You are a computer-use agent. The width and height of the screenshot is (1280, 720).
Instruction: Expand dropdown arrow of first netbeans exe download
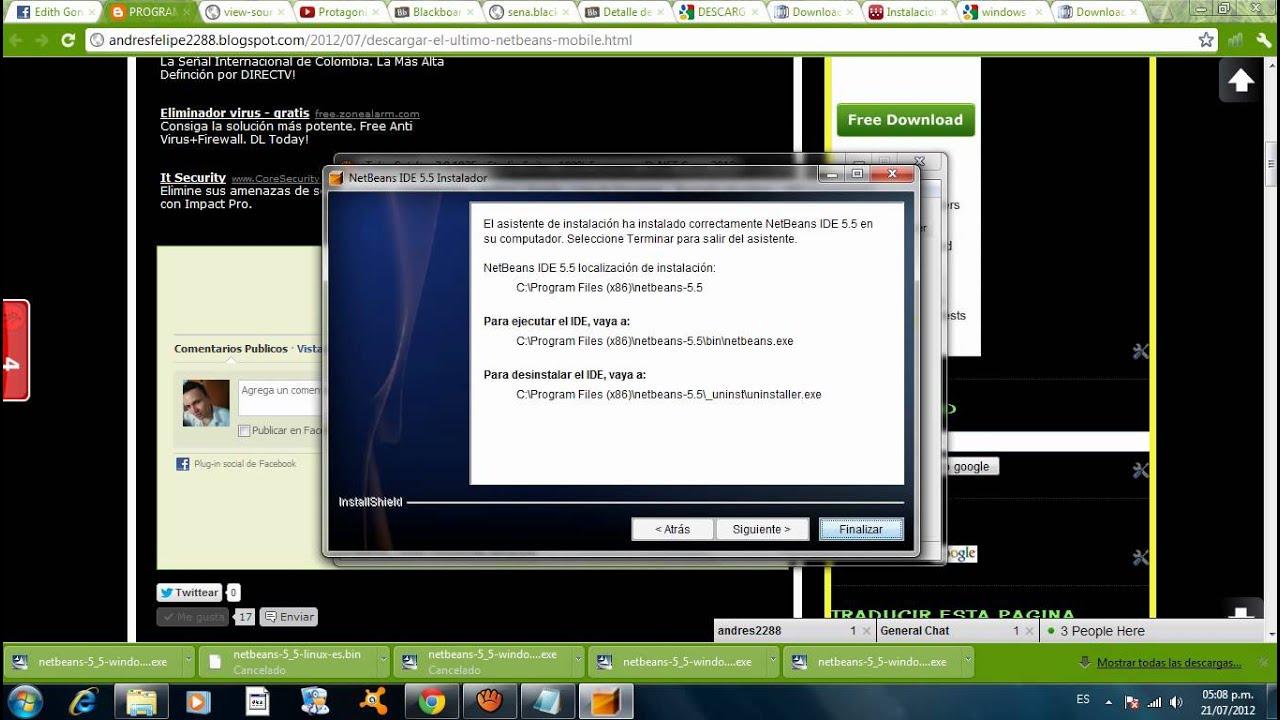coord(187,661)
